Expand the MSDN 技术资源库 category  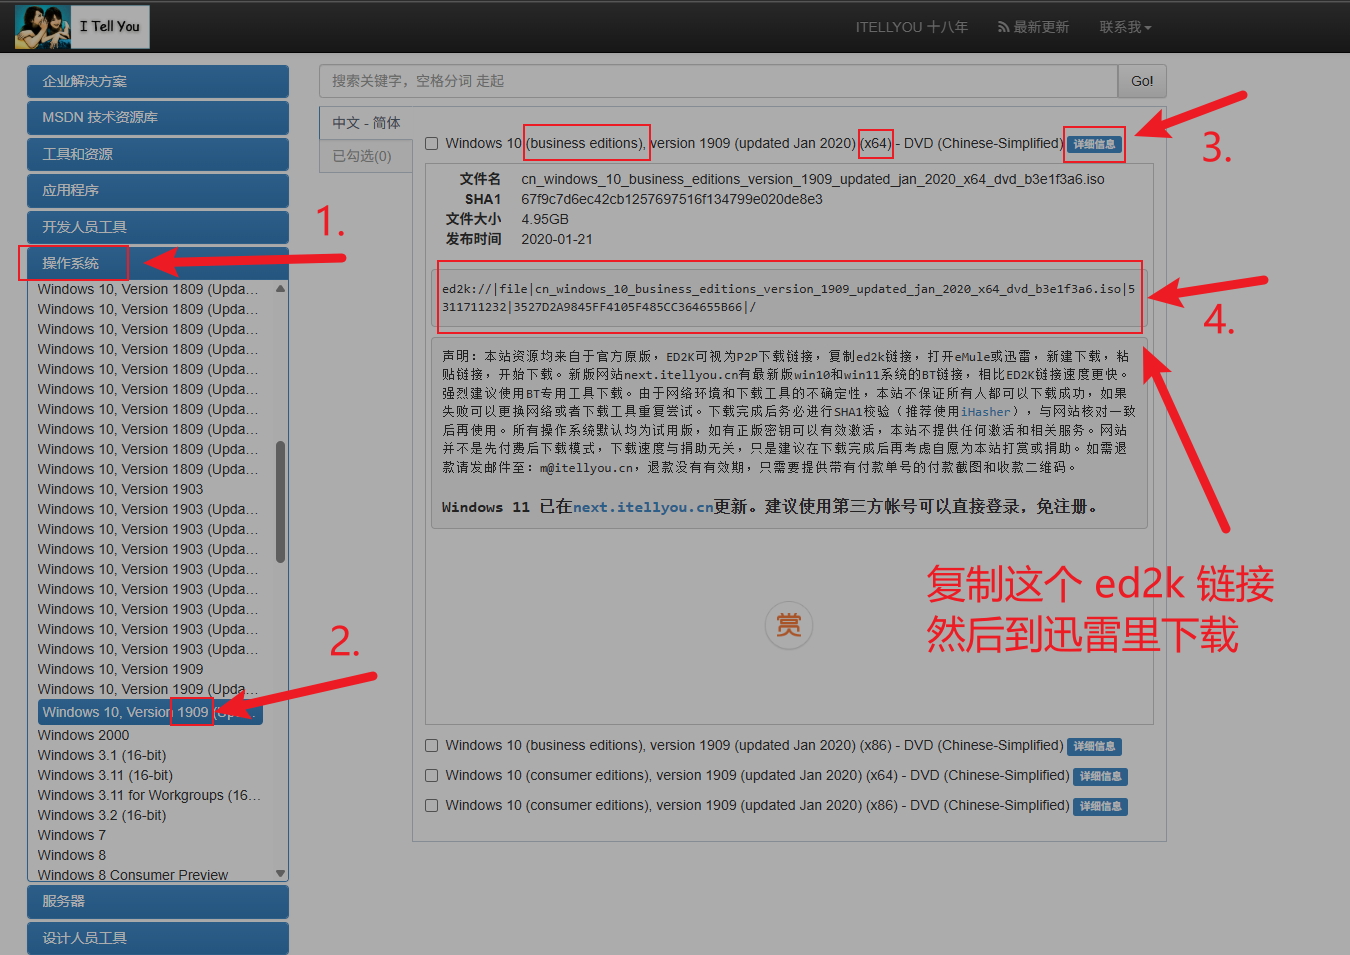pos(158,118)
